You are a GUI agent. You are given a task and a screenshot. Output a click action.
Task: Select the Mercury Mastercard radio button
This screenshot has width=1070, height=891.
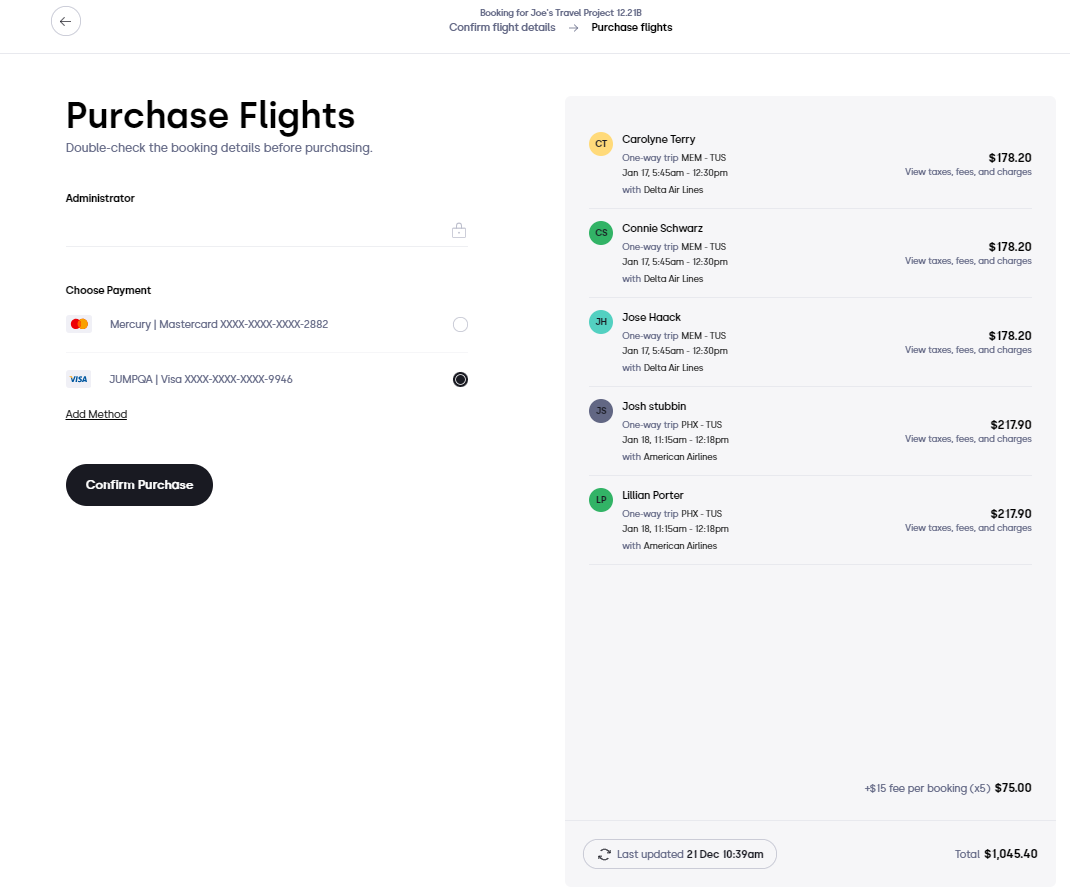pyautogui.click(x=461, y=325)
